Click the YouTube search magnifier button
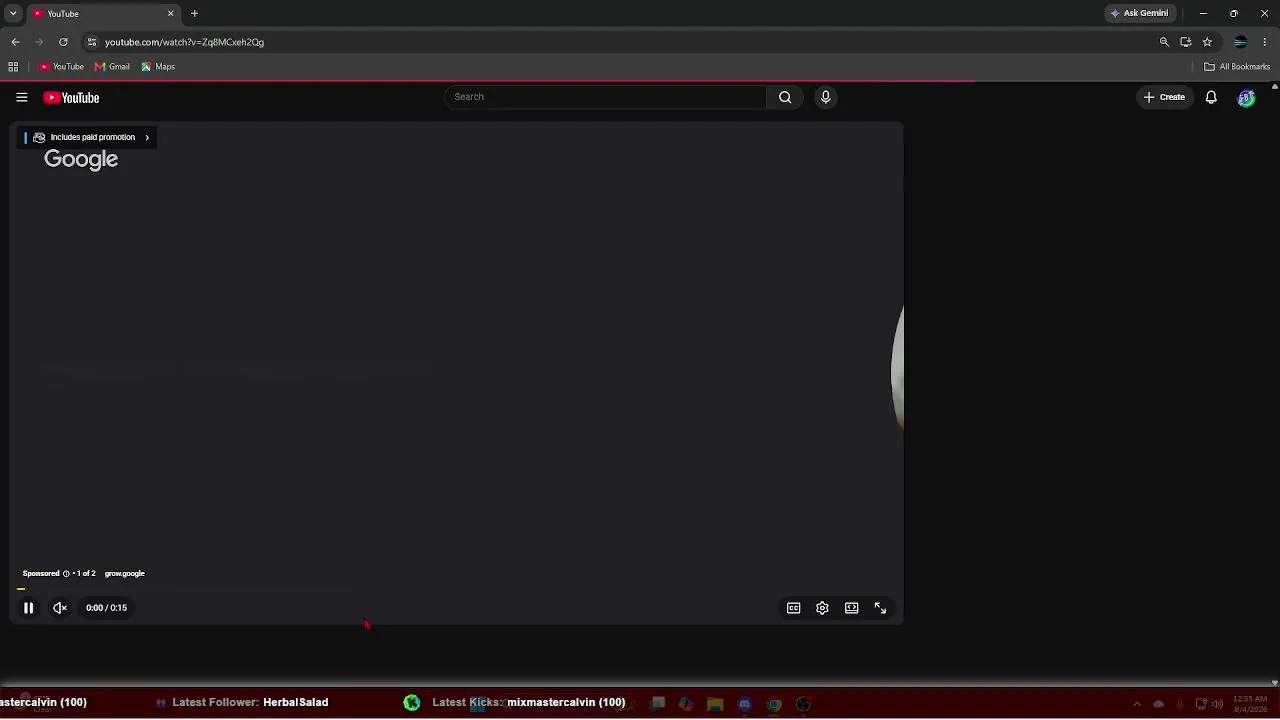The image size is (1280, 720). pos(785,97)
